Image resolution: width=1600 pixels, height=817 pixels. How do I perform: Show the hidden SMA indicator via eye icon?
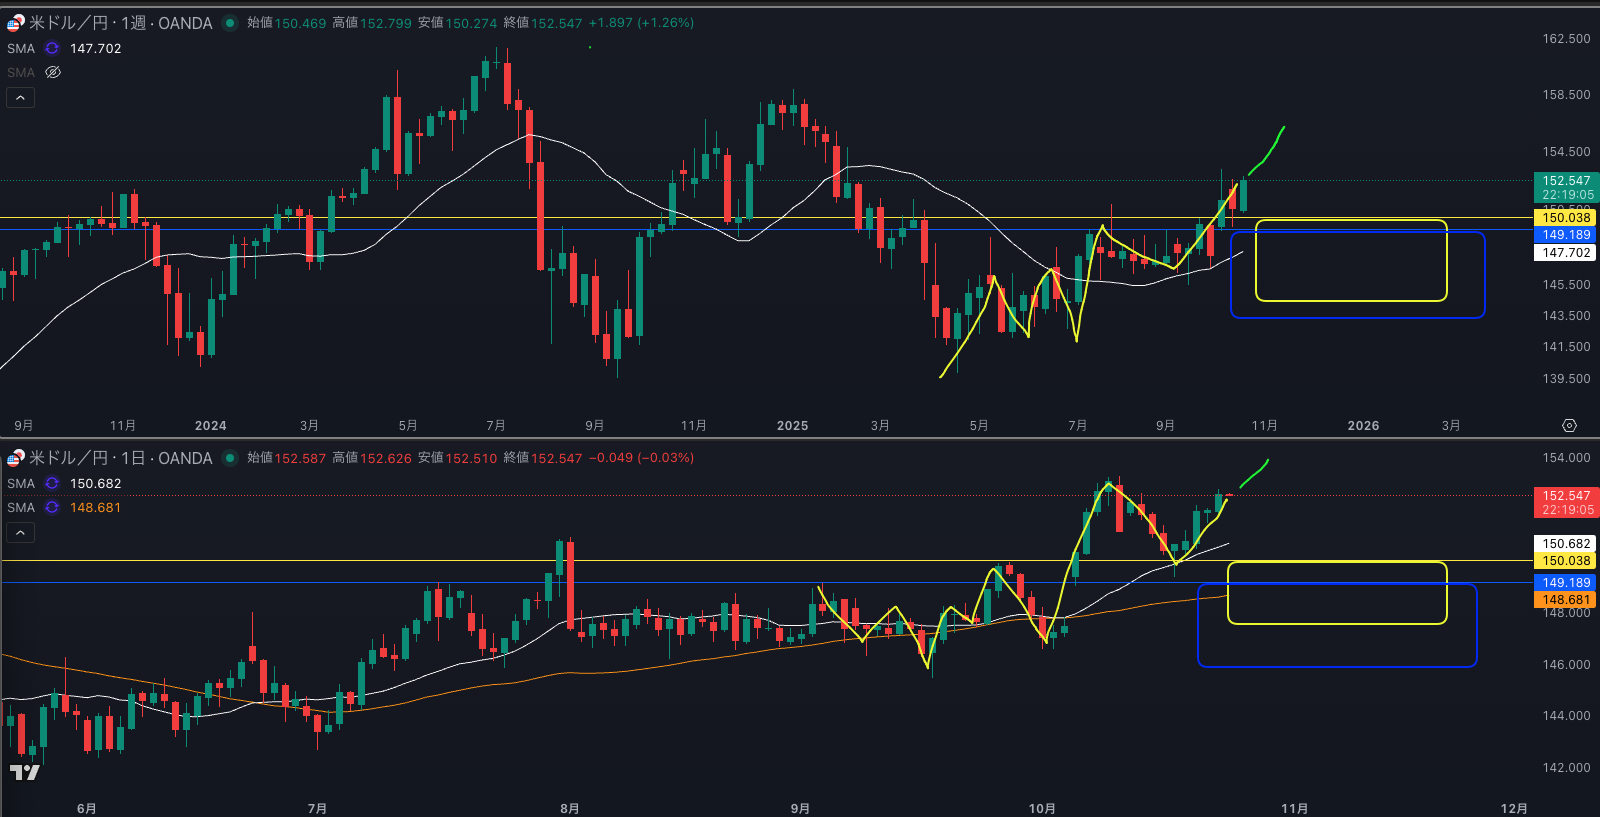(53, 72)
